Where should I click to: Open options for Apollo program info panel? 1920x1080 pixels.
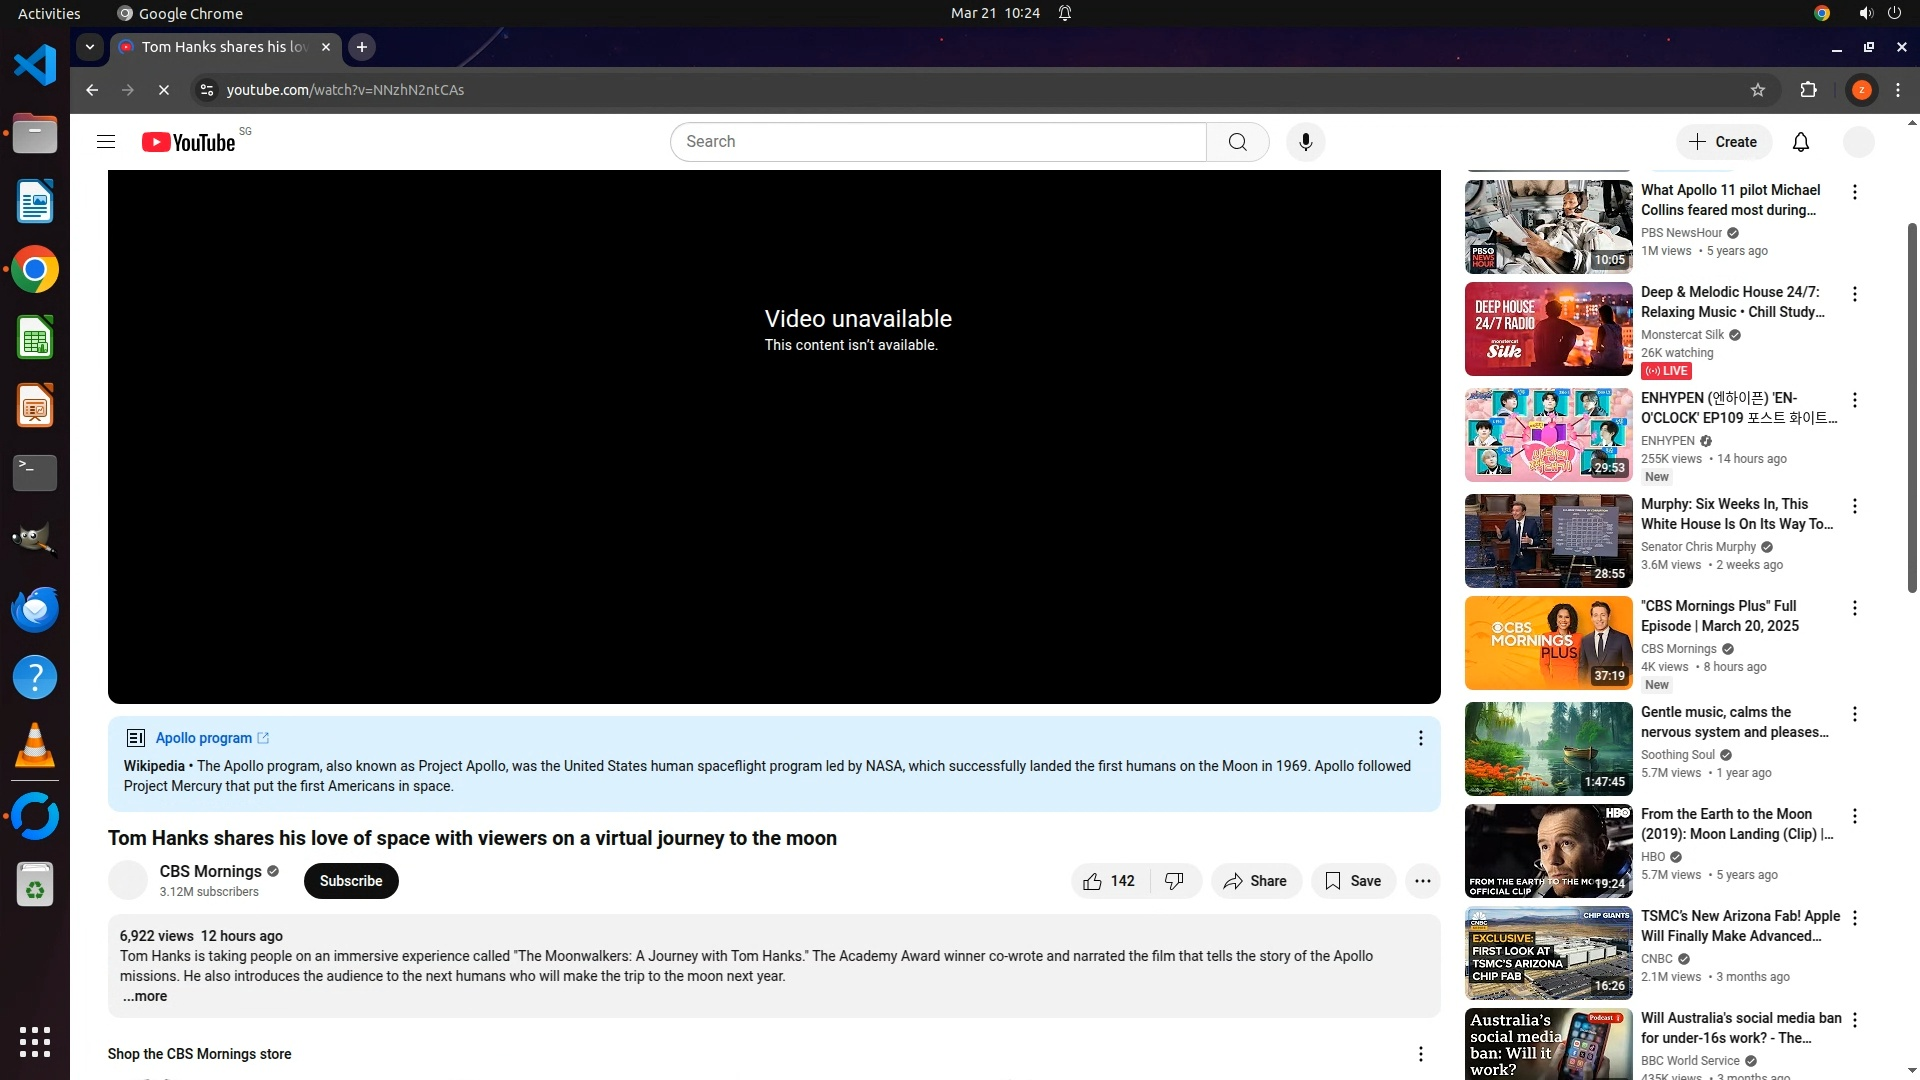(x=1420, y=738)
